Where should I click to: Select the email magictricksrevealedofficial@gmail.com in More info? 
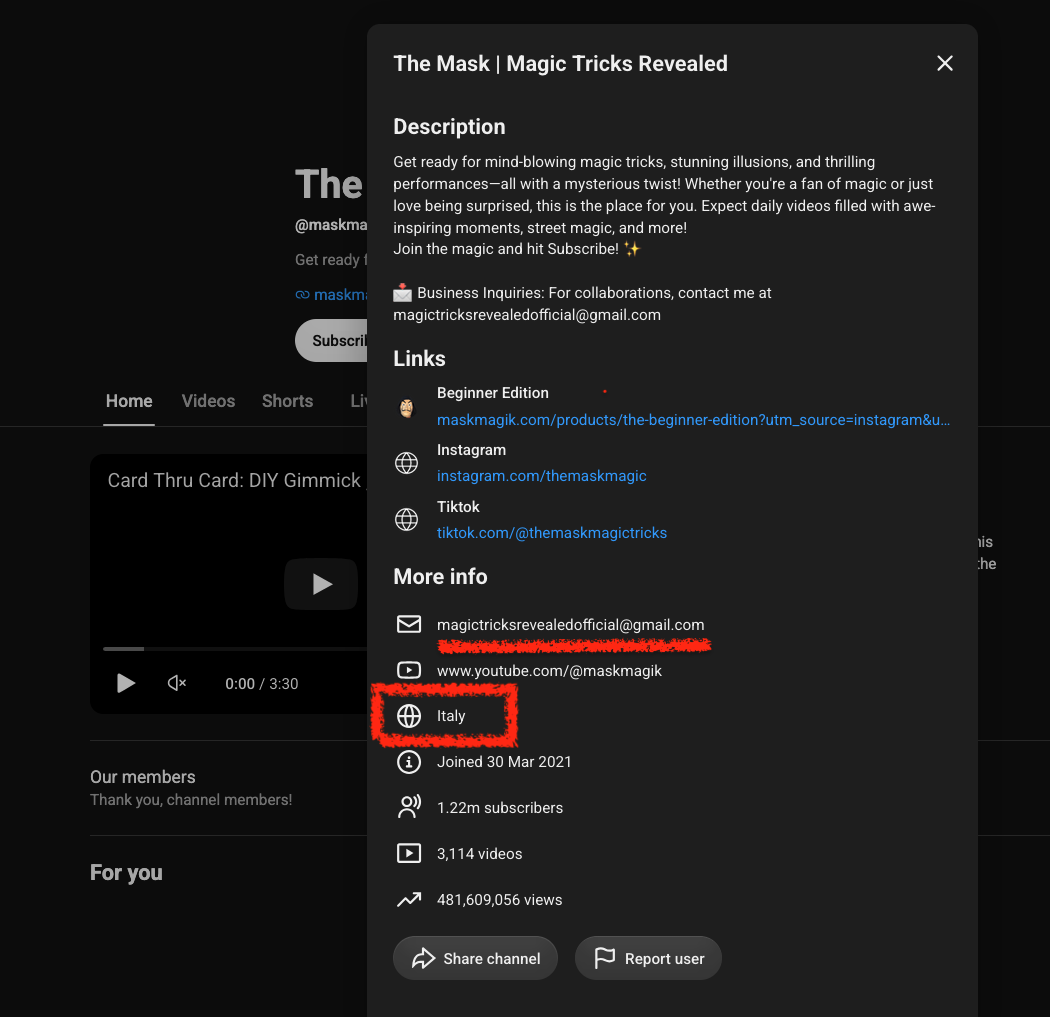[571, 625]
